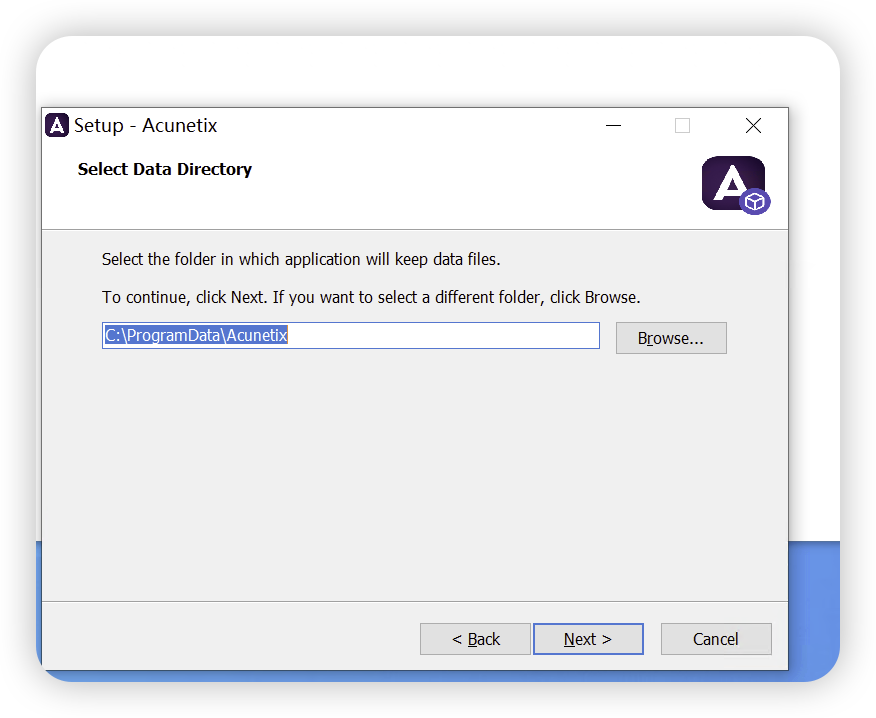Click the "Select Data Directory" heading
The width and height of the screenshot is (876, 718).
pyautogui.click(x=165, y=169)
